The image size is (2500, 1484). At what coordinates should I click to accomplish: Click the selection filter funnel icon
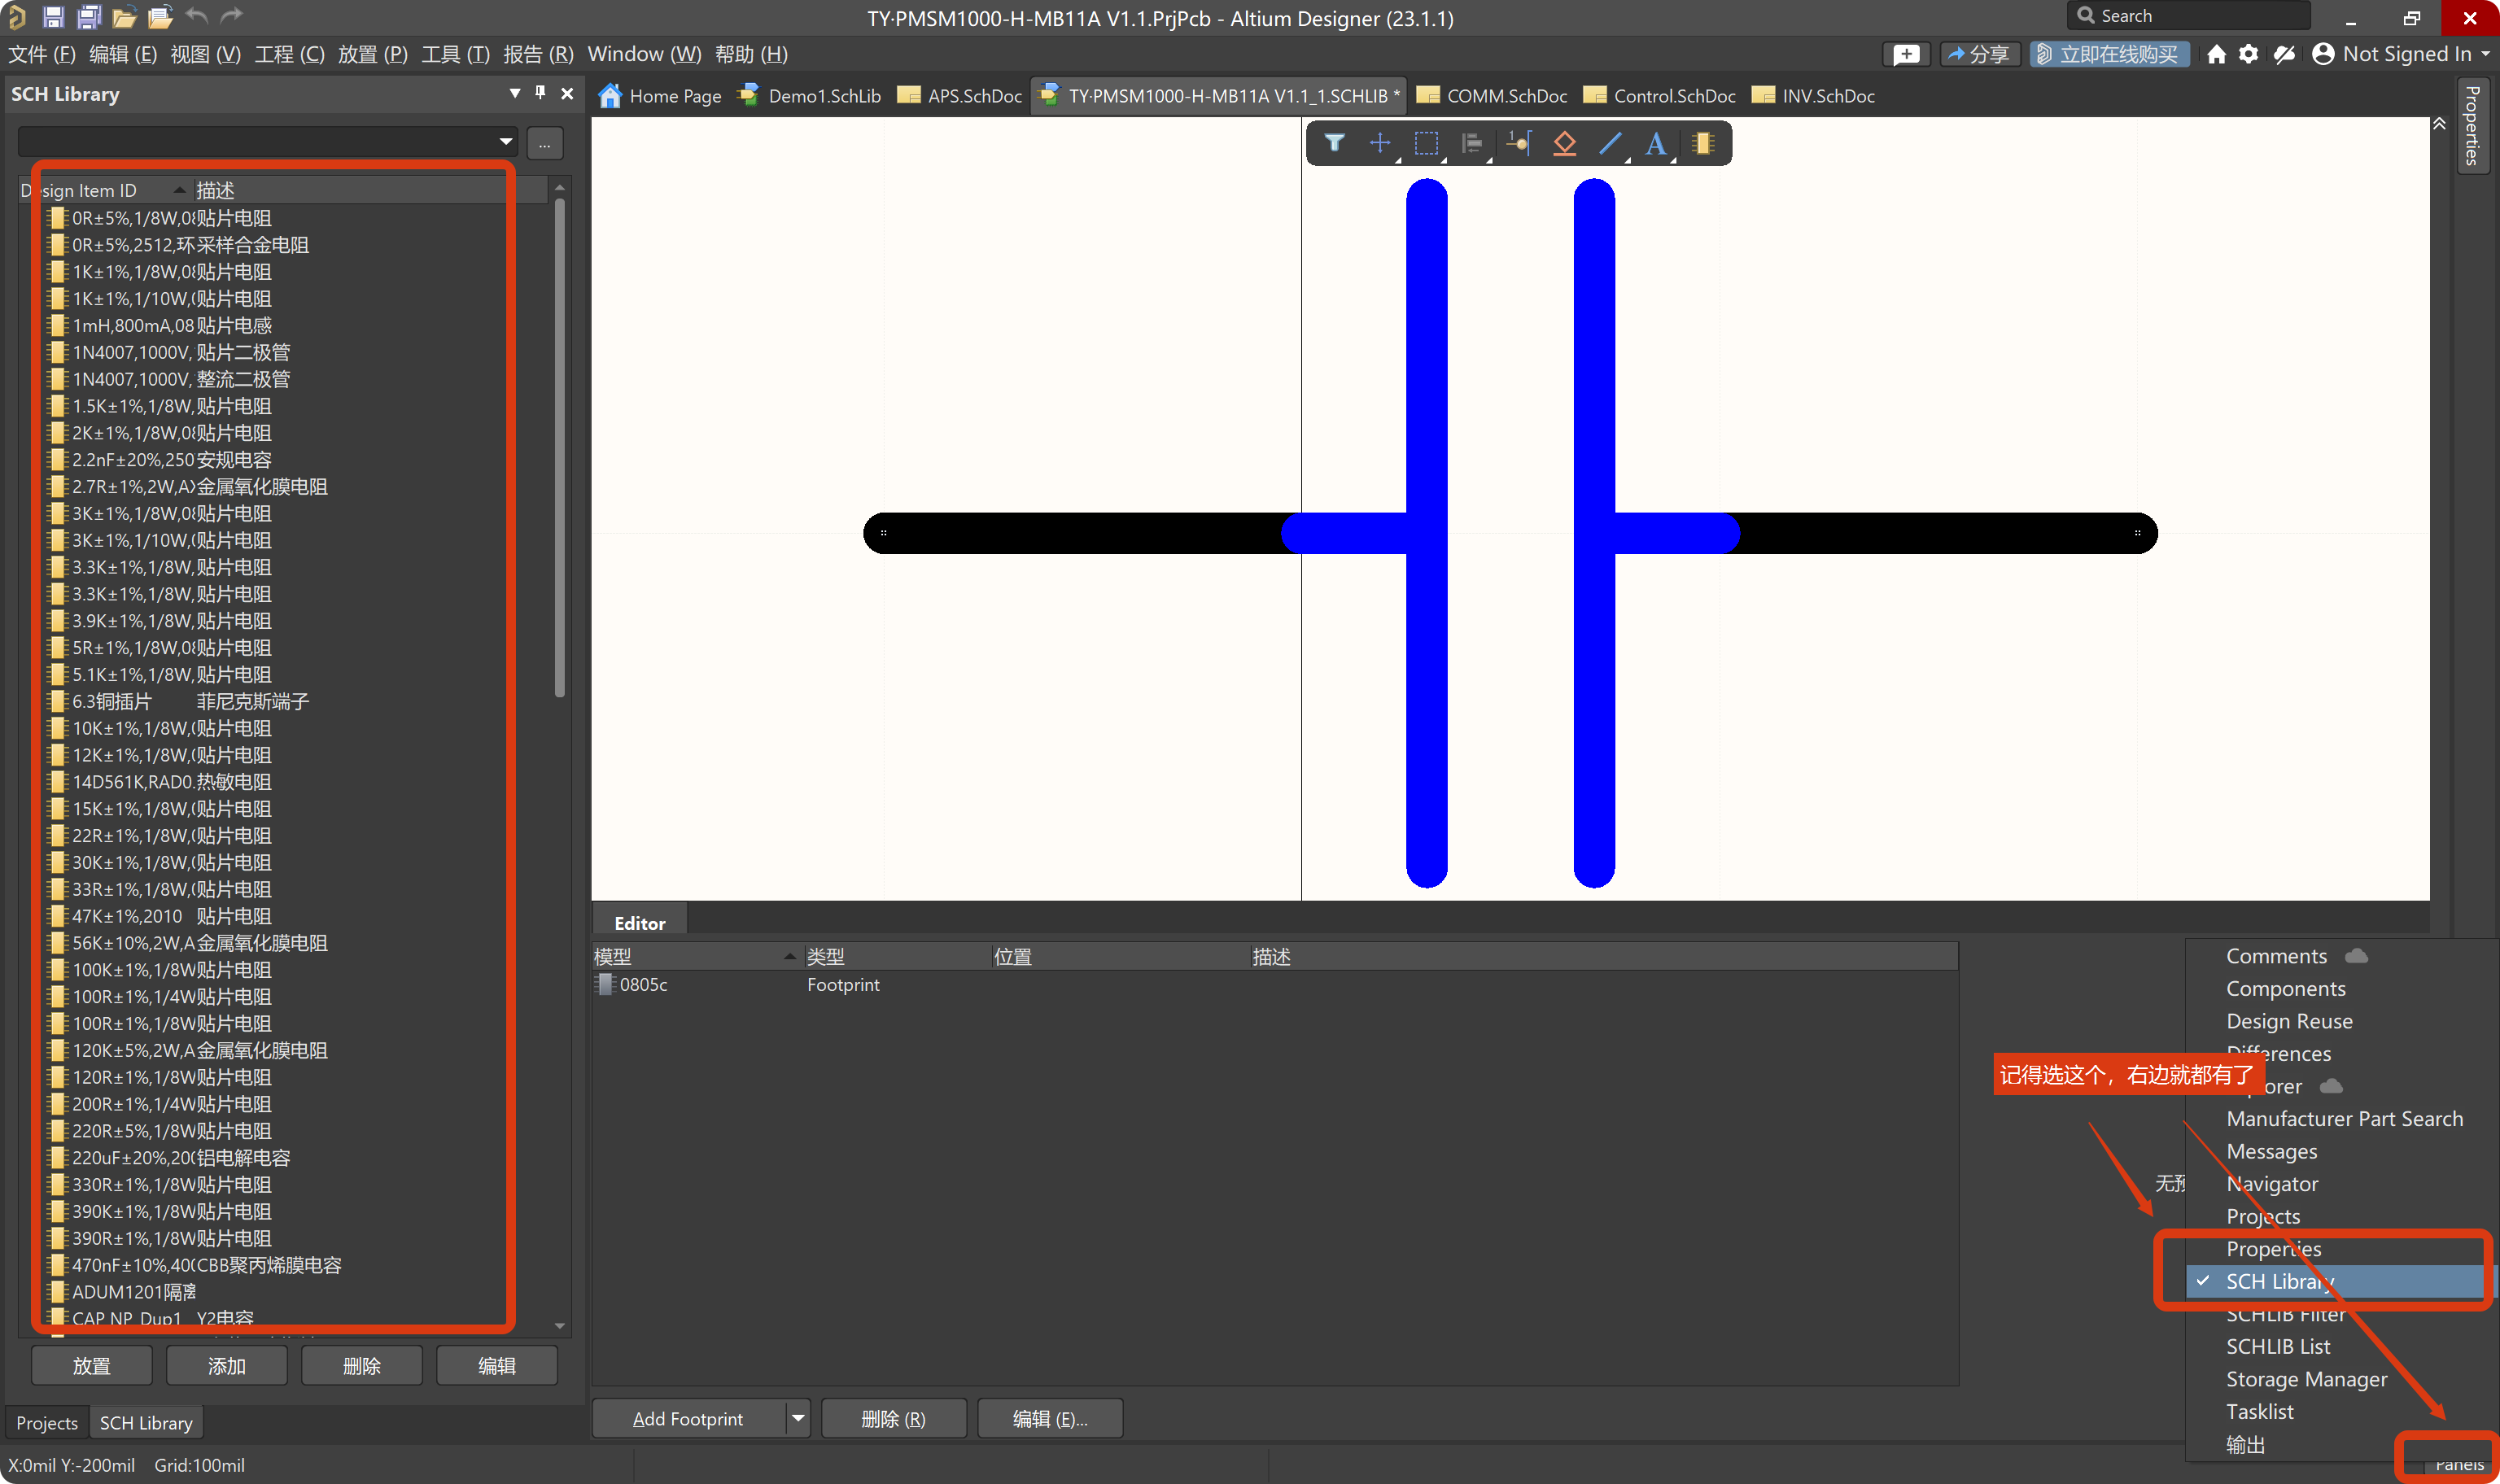click(1334, 143)
